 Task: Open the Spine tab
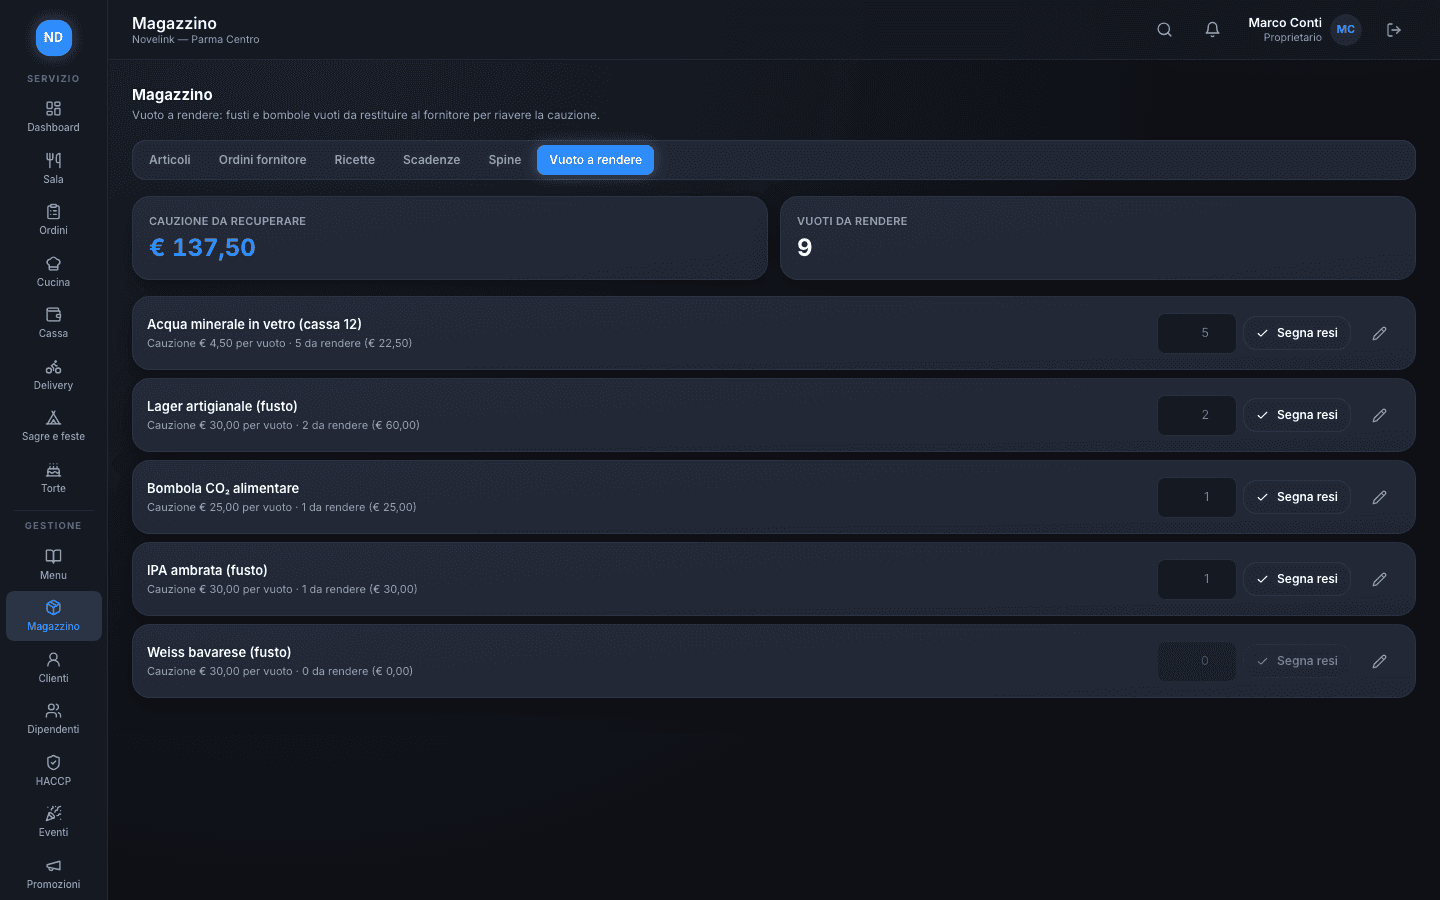505,160
